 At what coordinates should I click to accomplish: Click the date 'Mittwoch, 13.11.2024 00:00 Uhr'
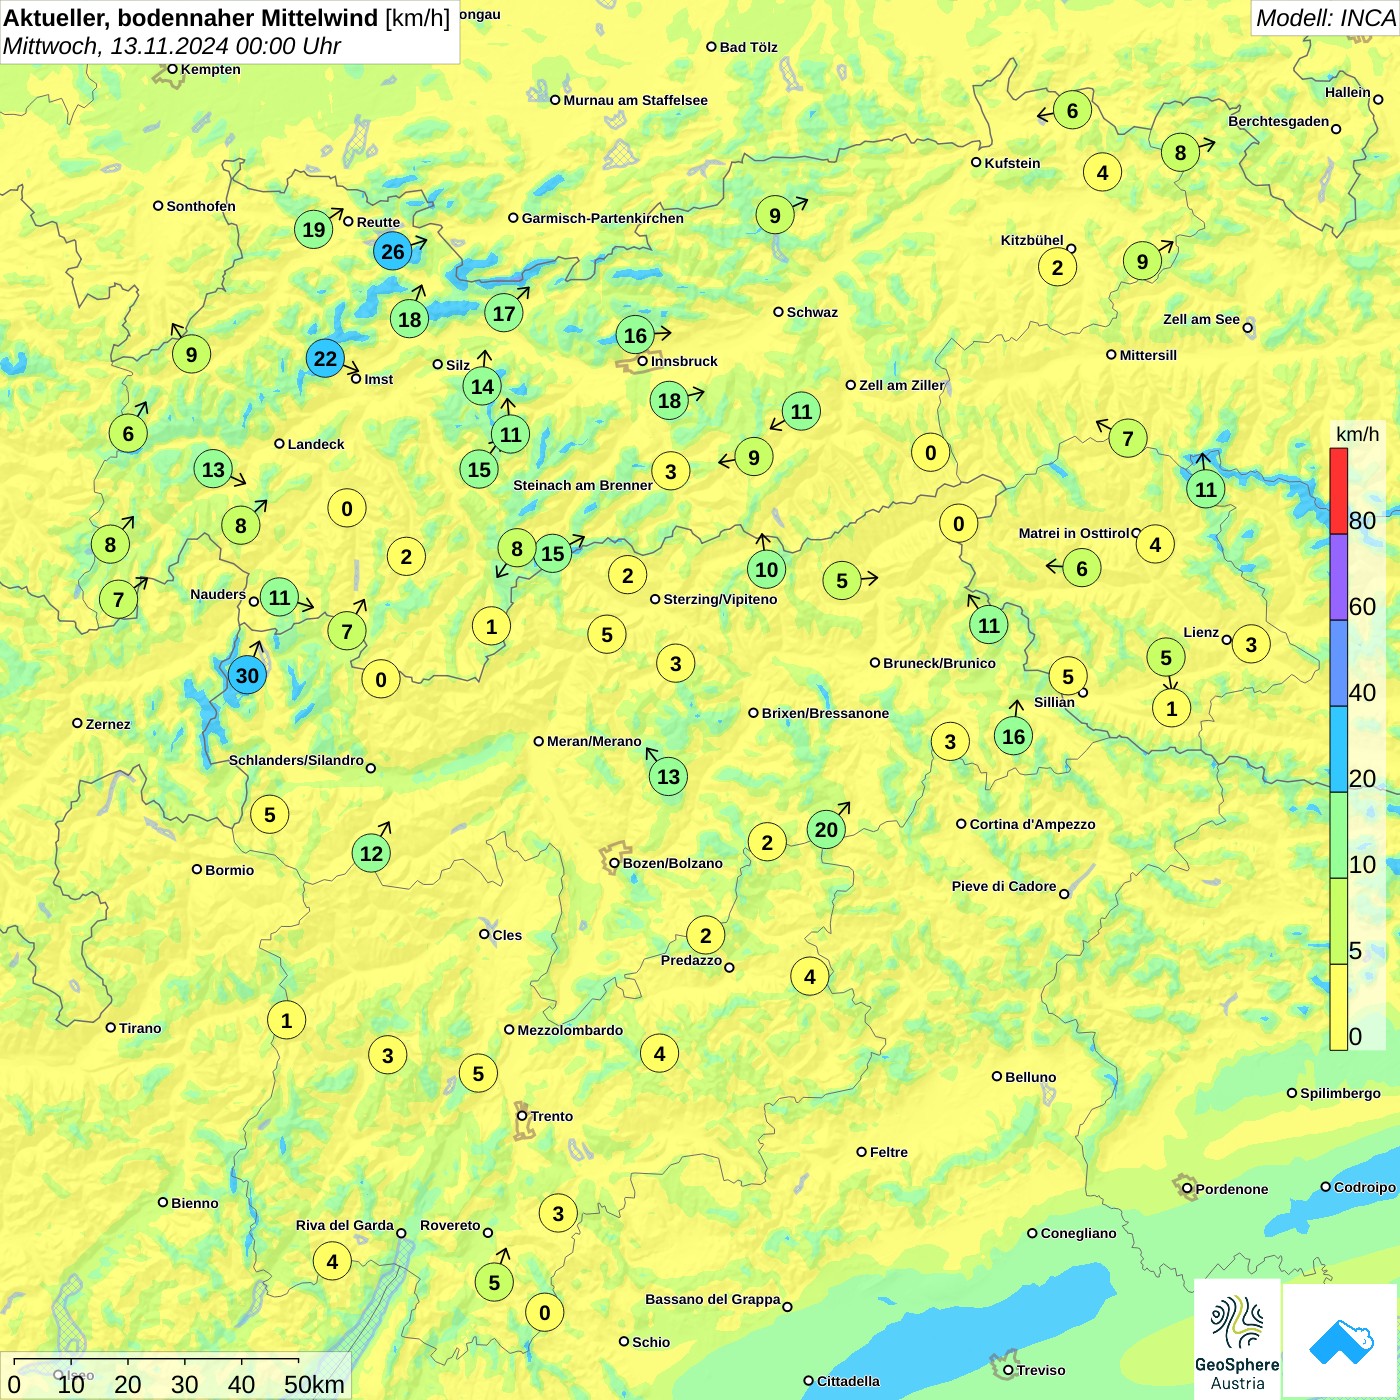coord(172,46)
